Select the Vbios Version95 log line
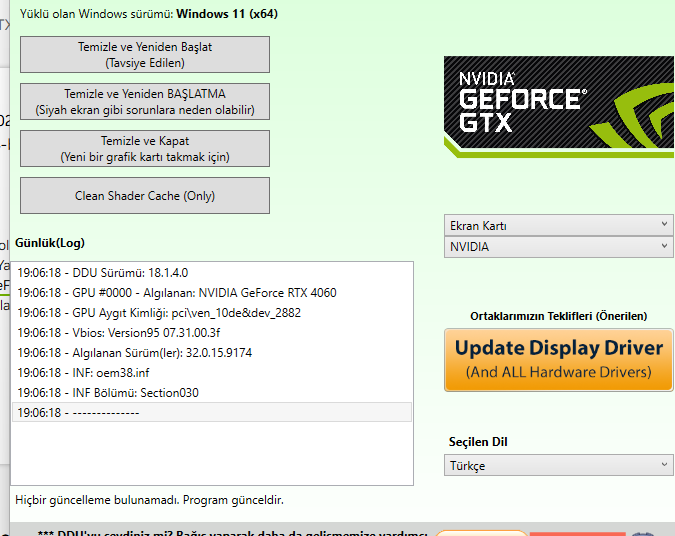Image resolution: width=675 pixels, height=536 pixels. 212,333
